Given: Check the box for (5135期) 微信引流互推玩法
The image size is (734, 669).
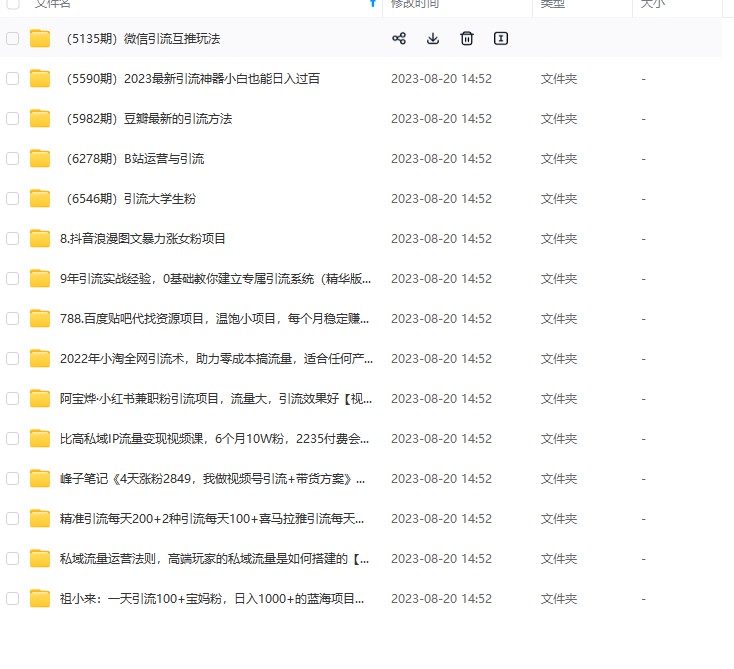Looking at the screenshot, I should (13, 38).
